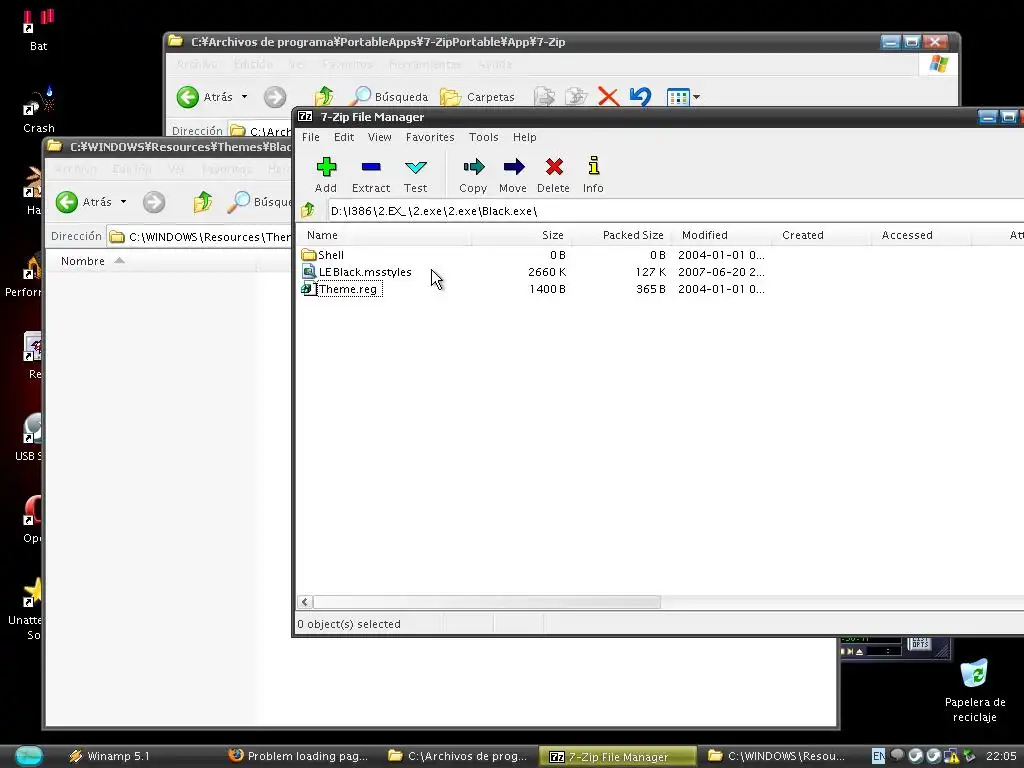Select the Theme.reg file
Image resolution: width=1024 pixels, height=768 pixels.
pos(342,289)
